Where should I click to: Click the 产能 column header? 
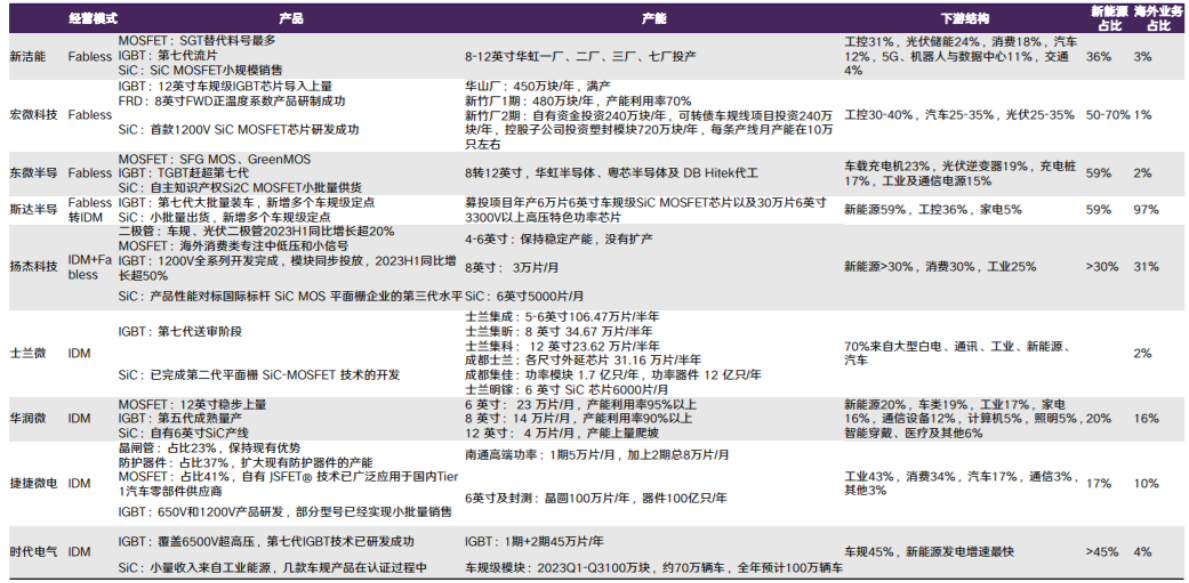click(654, 19)
